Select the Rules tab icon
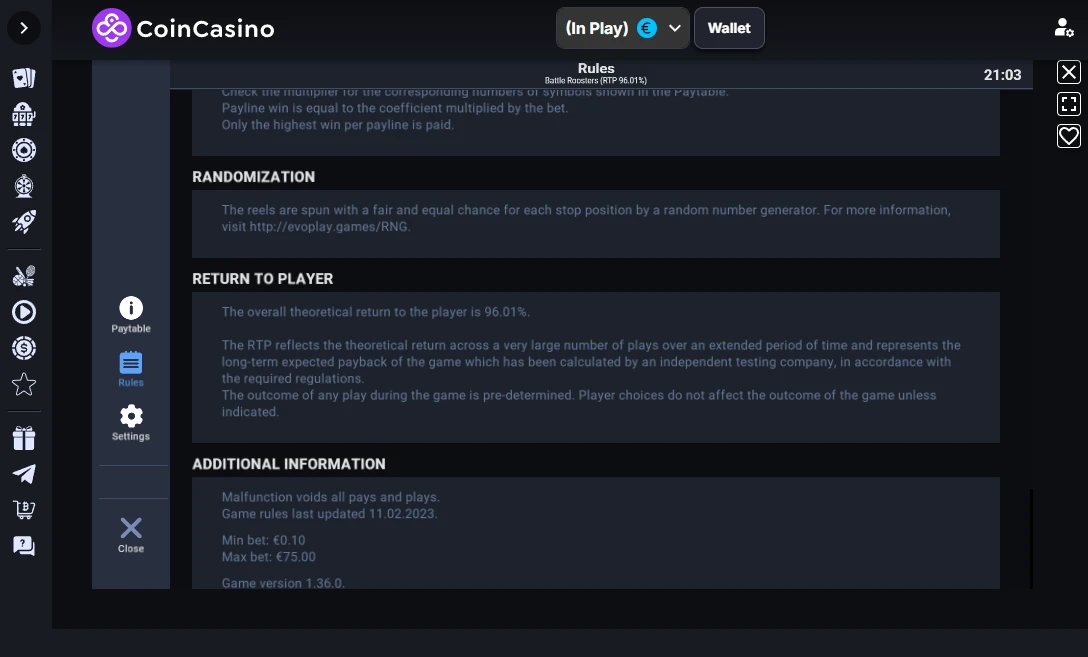This screenshot has width=1088, height=657. (130, 369)
